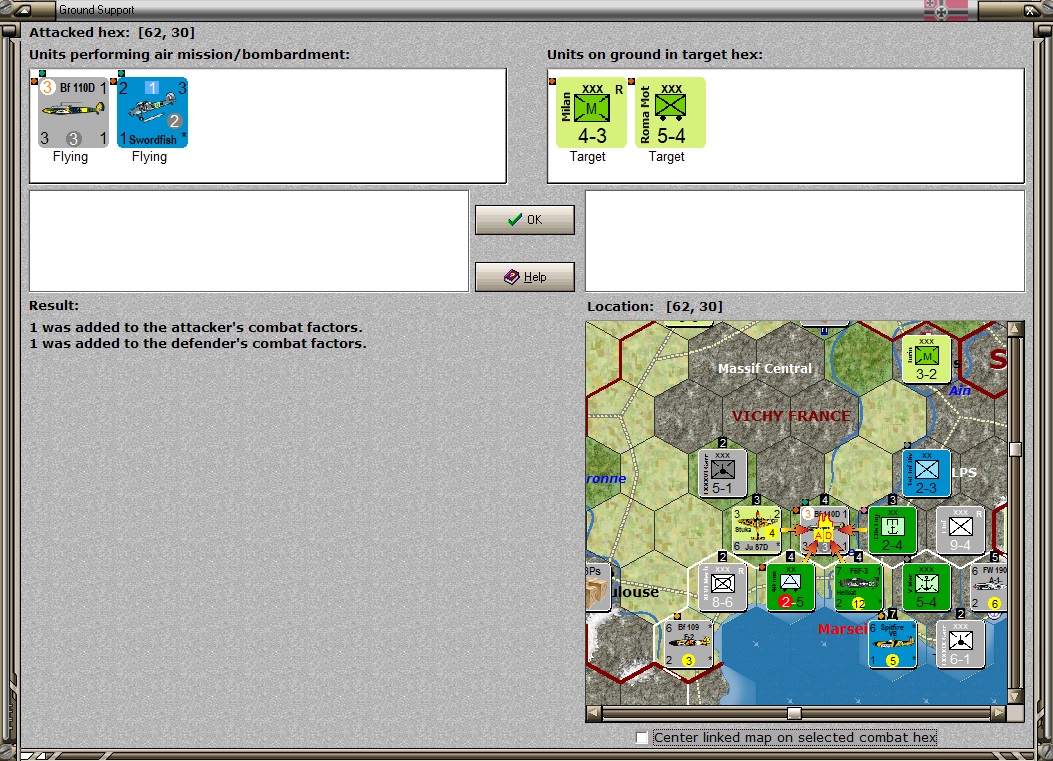The height and width of the screenshot is (761, 1053).
Task: Select the Swordfish flying air unit
Action: coord(152,112)
